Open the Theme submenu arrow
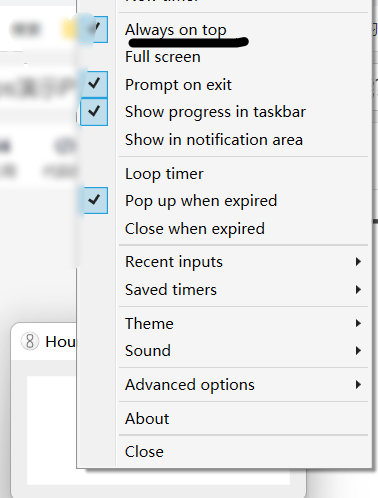 coord(358,323)
